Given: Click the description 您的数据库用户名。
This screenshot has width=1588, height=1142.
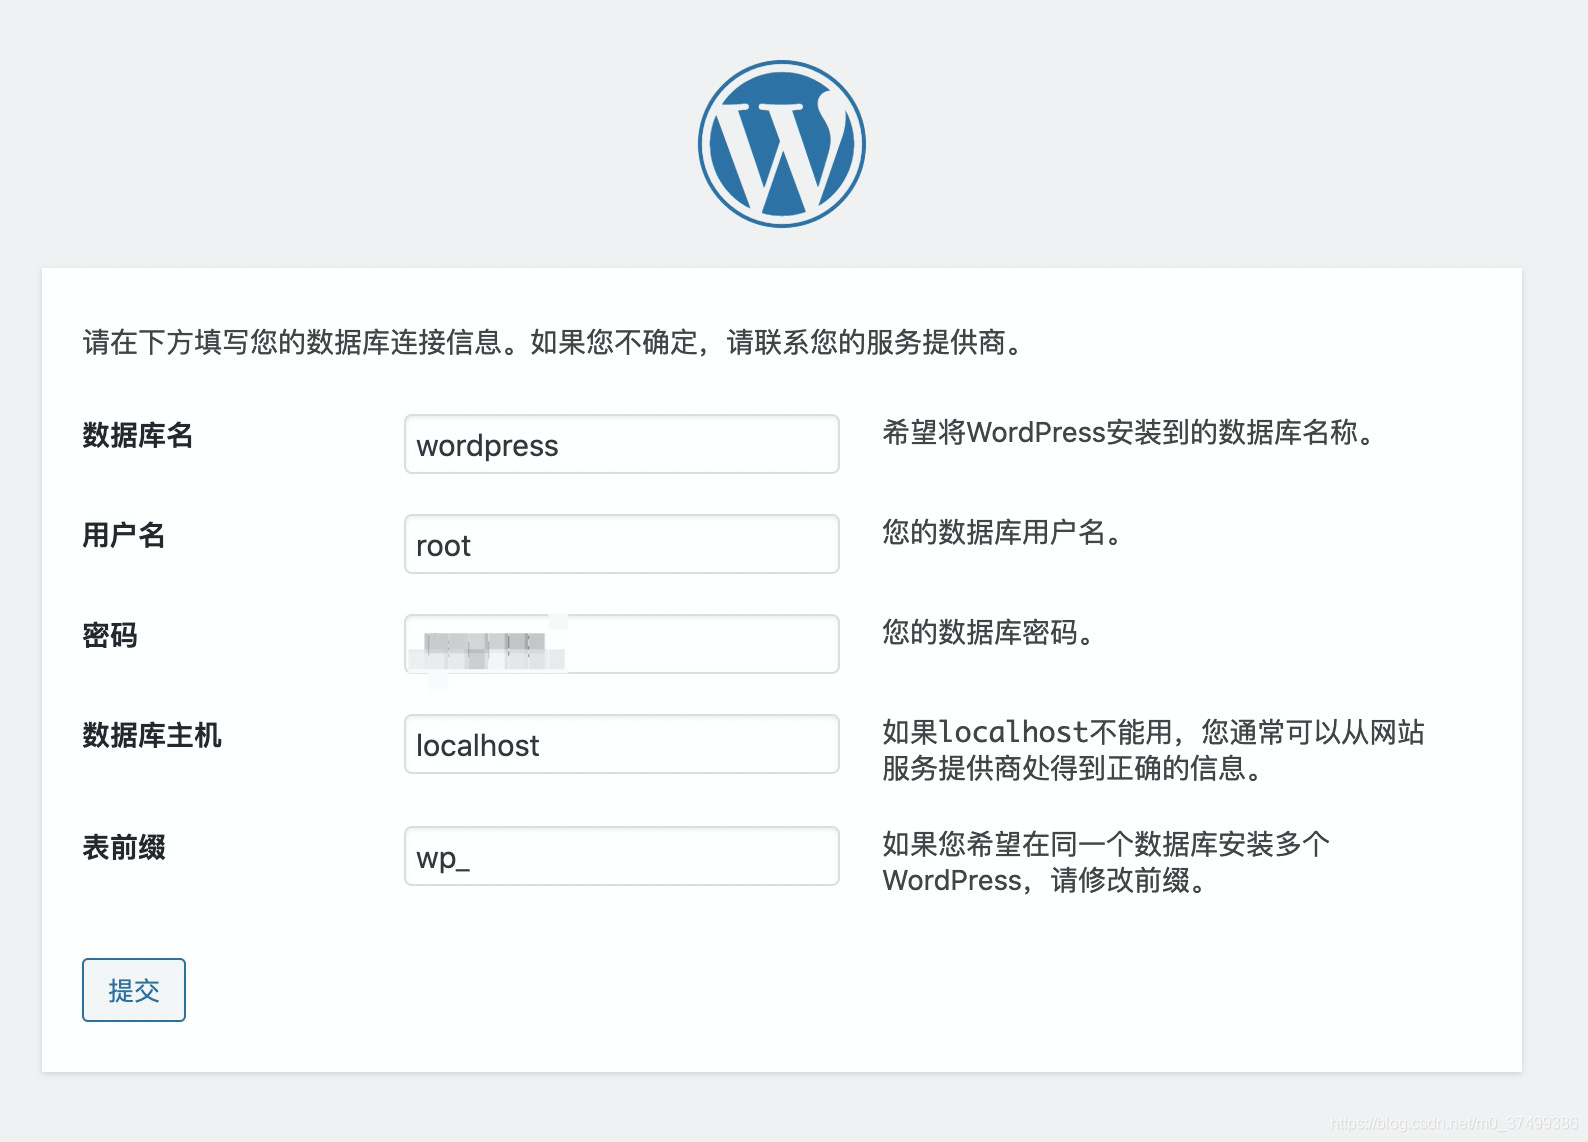Looking at the screenshot, I should 1004,532.
